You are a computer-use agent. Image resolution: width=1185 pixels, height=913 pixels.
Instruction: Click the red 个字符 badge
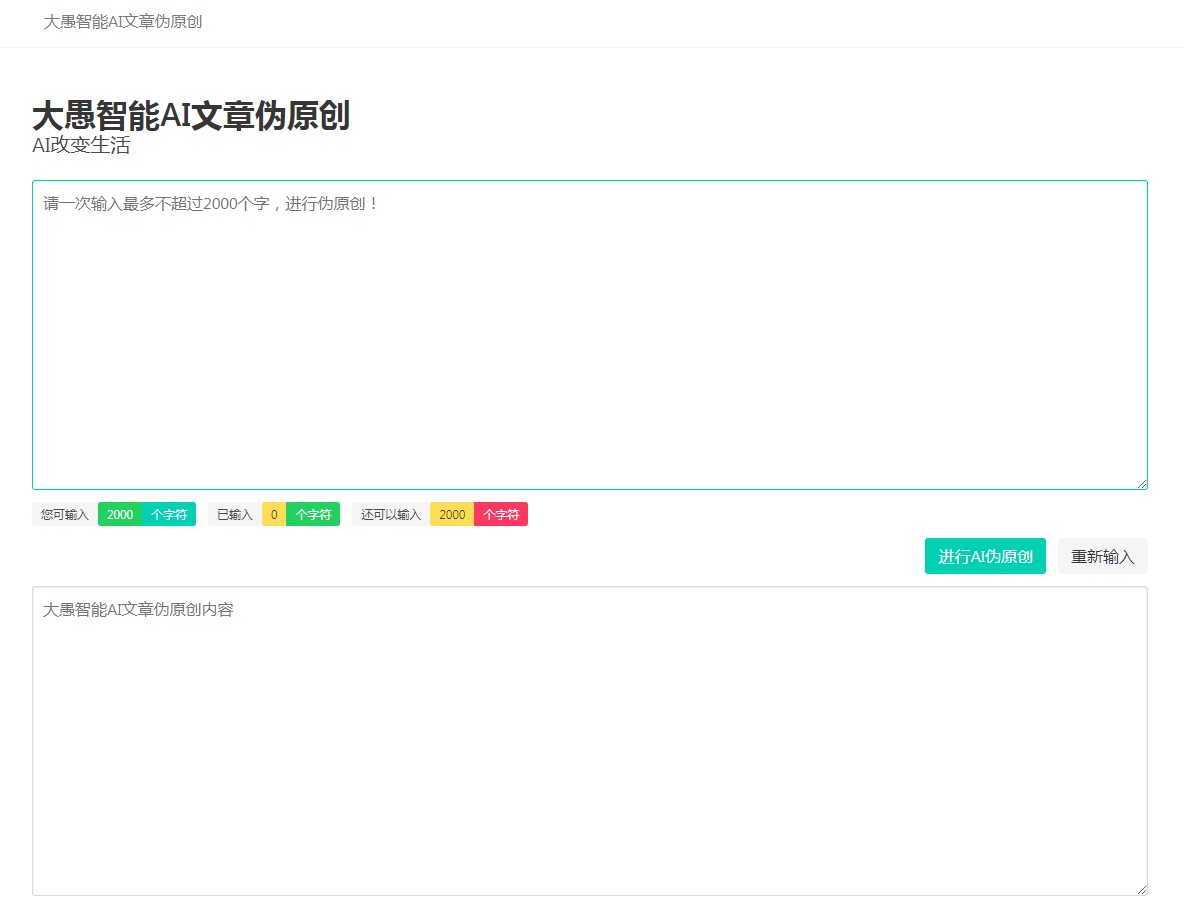[500, 514]
